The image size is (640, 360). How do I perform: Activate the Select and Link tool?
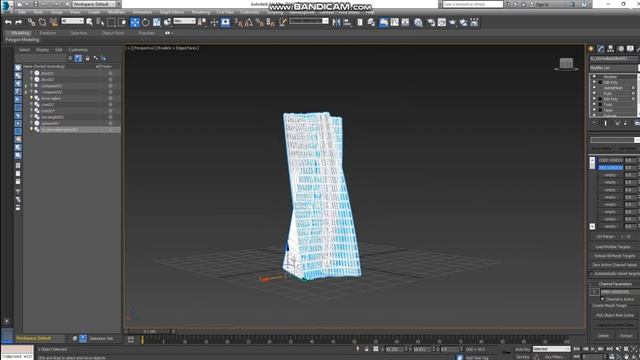pos(31,22)
